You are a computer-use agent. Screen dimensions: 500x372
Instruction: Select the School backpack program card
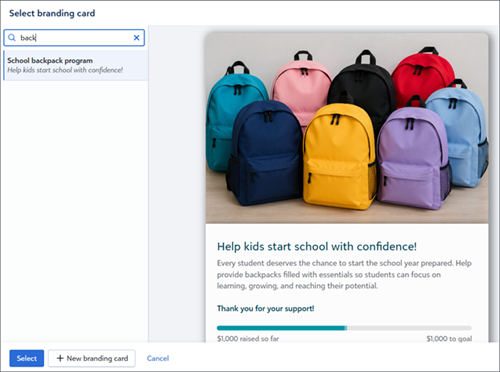75,65
